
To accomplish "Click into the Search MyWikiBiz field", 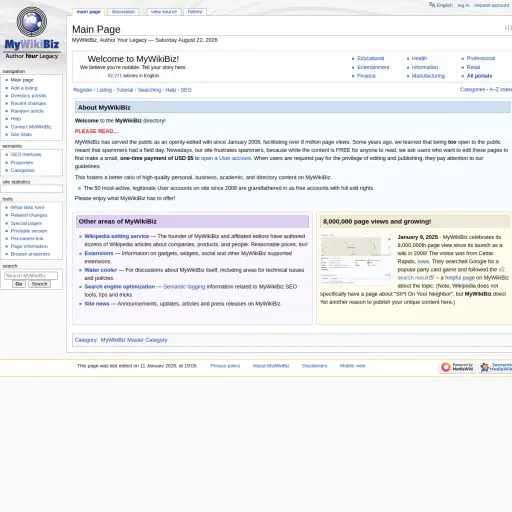I will [31, 276].
